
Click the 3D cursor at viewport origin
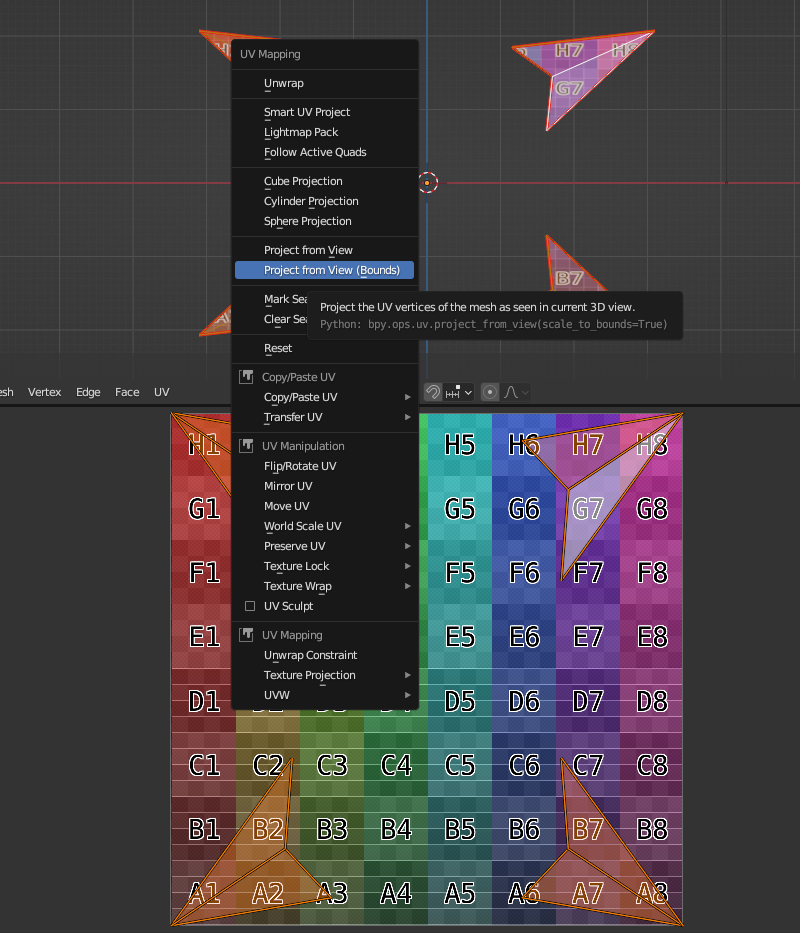pos(427,183)
